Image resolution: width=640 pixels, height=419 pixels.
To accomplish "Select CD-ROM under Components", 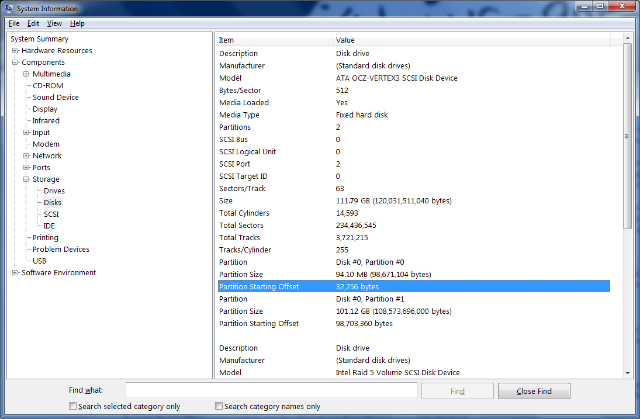I will tap(48, 86).
